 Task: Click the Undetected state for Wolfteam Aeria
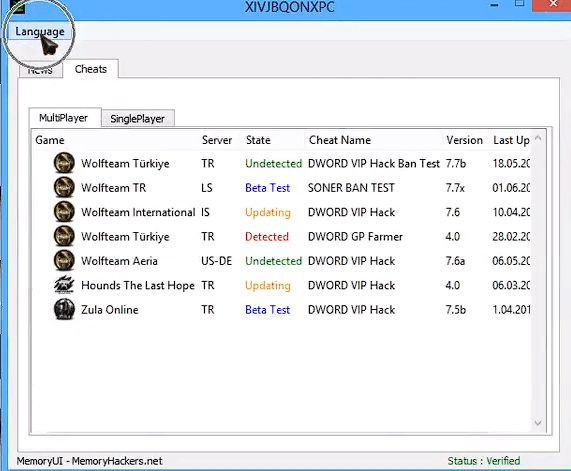(x=273, y=261)
